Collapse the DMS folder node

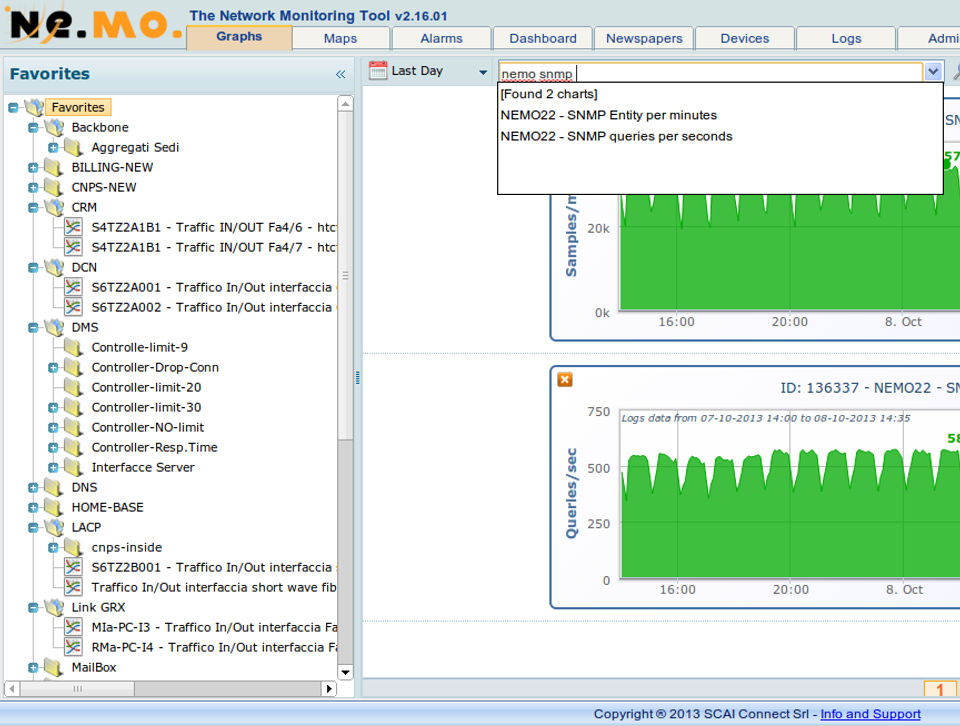33,327
